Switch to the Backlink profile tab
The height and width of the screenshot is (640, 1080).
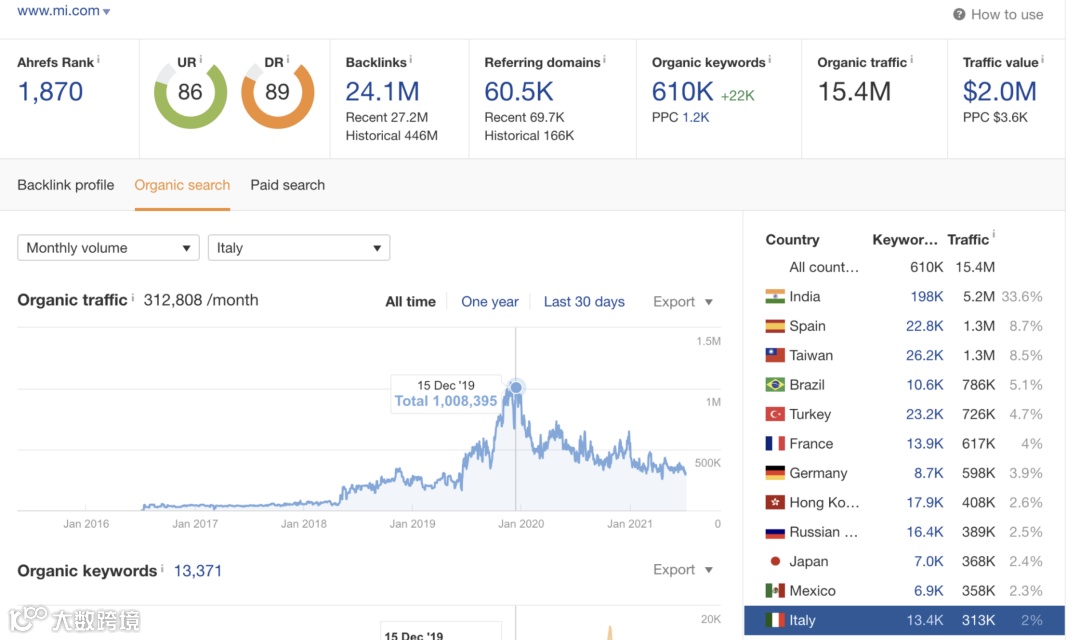65,185
